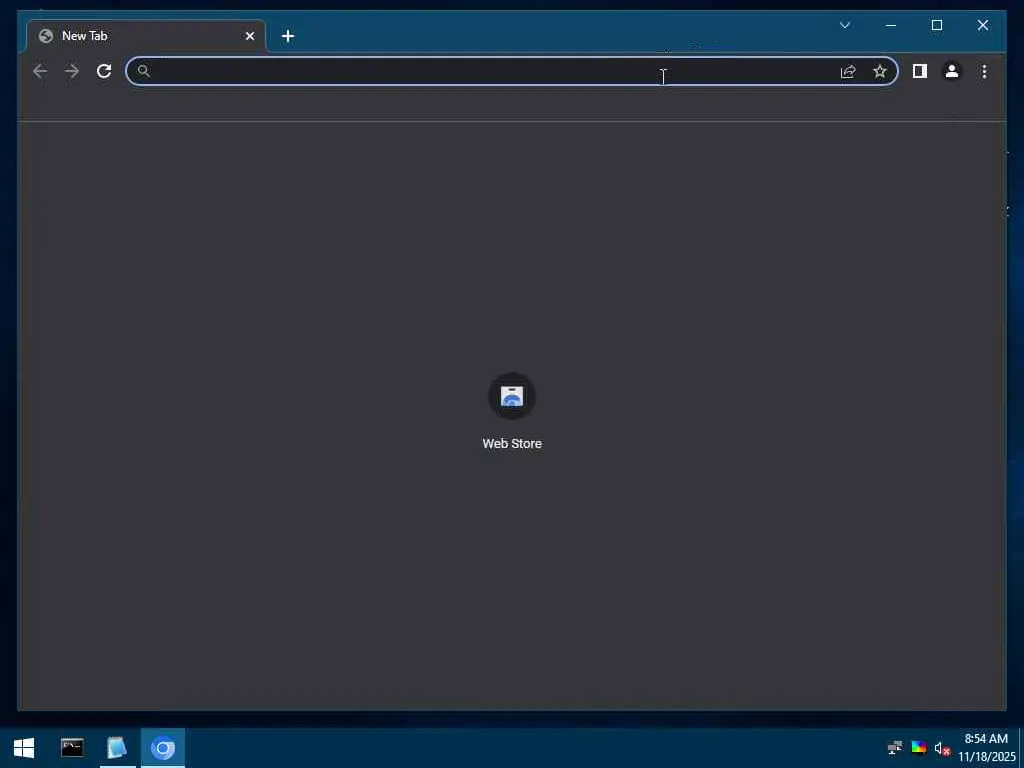Image resolution: width=1024 pixels, height=768 pixels.
Task: Open the muted volume tray icon
Action: click(x=942, y=748)
